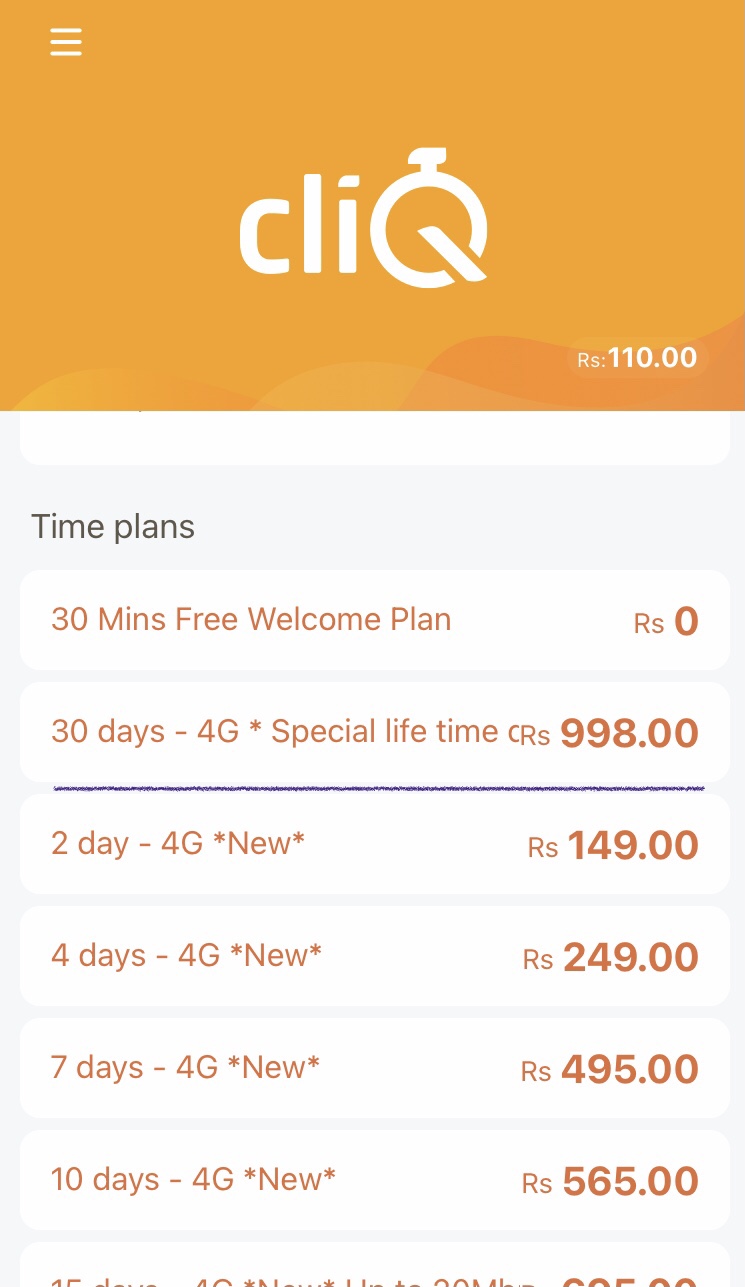Click the purple line under the 30 days plan
Viewport: 745px width, 1287px height.
(379, 788)
